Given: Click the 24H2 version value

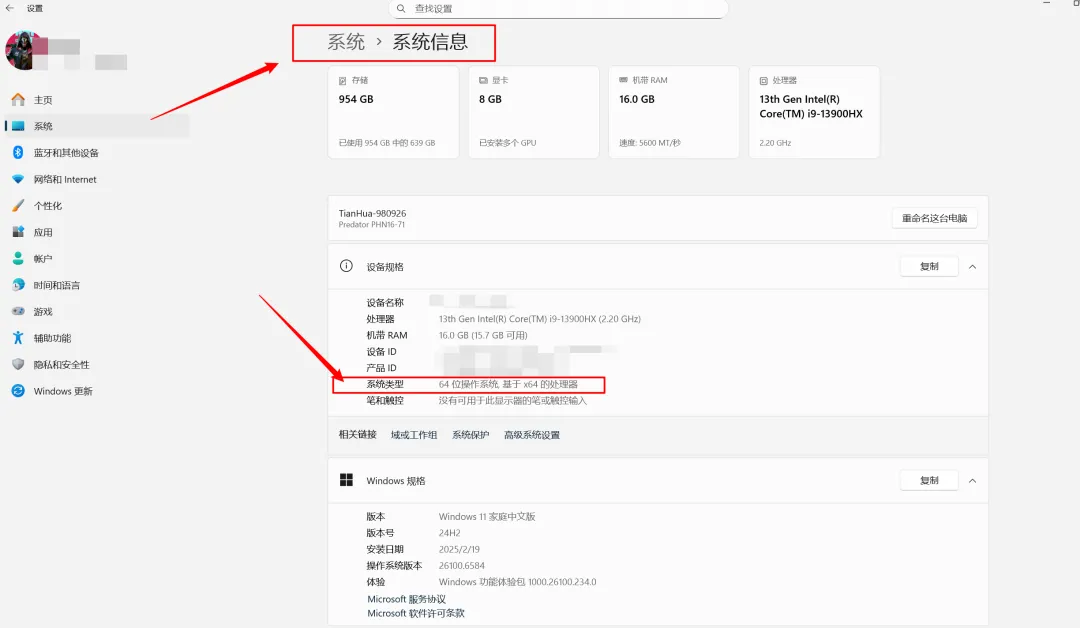Looking at the screenshot, I should pyautogui.click(x=450, y=533).
